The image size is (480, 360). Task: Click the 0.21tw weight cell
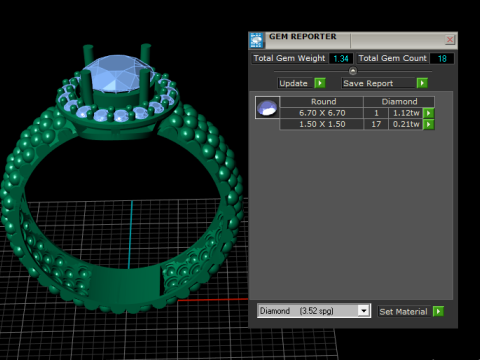pos(406,124)
